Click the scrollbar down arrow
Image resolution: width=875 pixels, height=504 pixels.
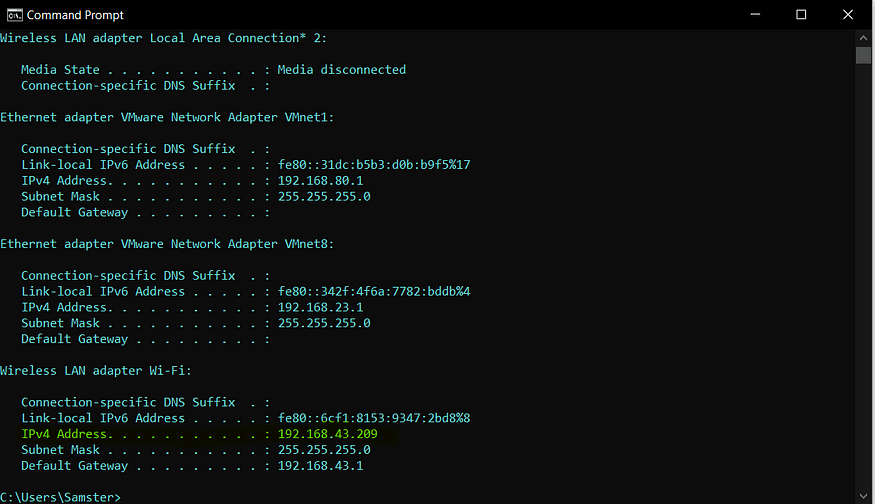[863, 496]
